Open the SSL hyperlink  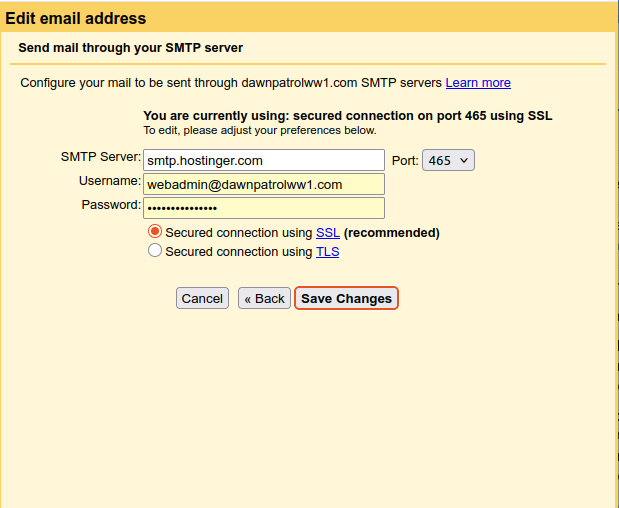[328, 233]
